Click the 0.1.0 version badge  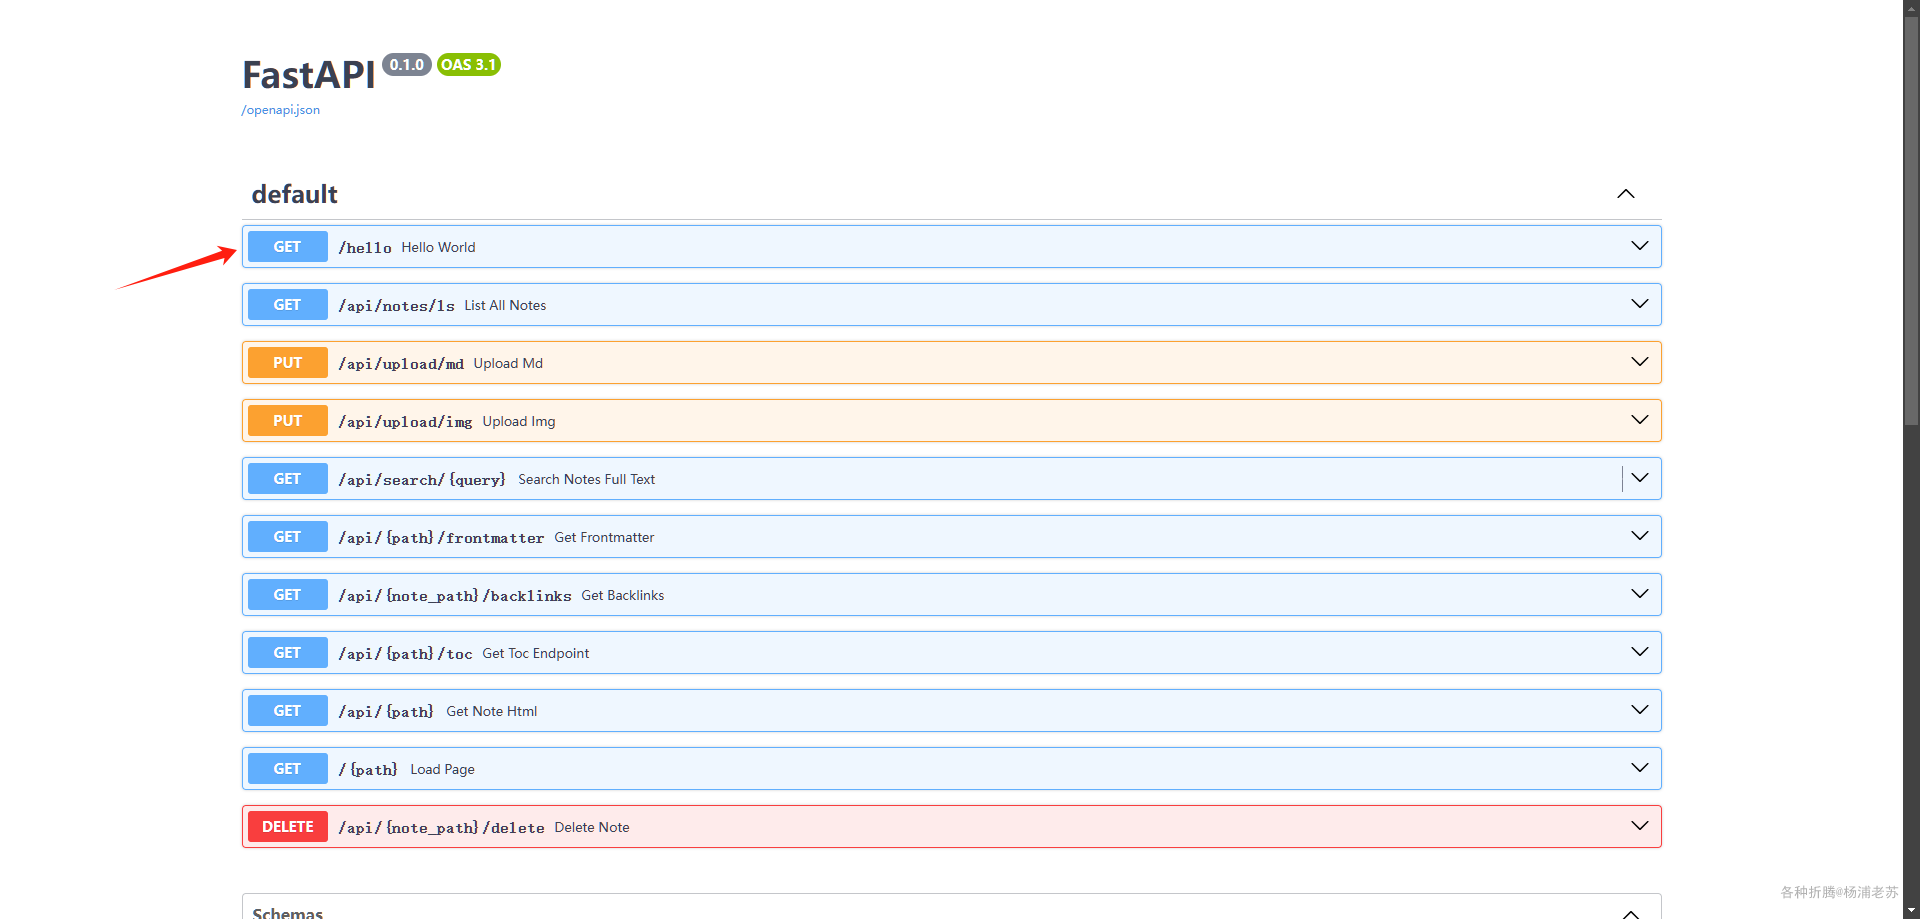click(x=407, y=65)
